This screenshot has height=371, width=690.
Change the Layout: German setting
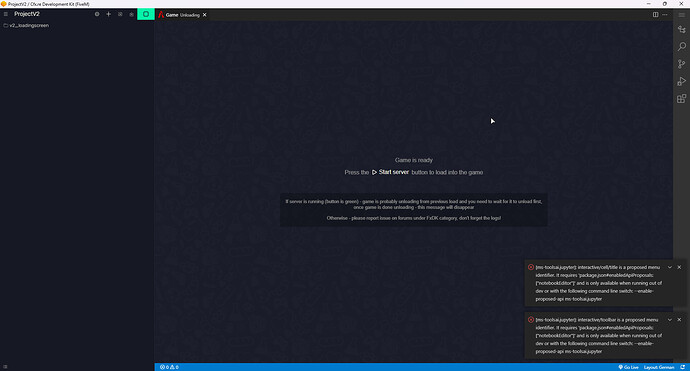tap(659, 367)
